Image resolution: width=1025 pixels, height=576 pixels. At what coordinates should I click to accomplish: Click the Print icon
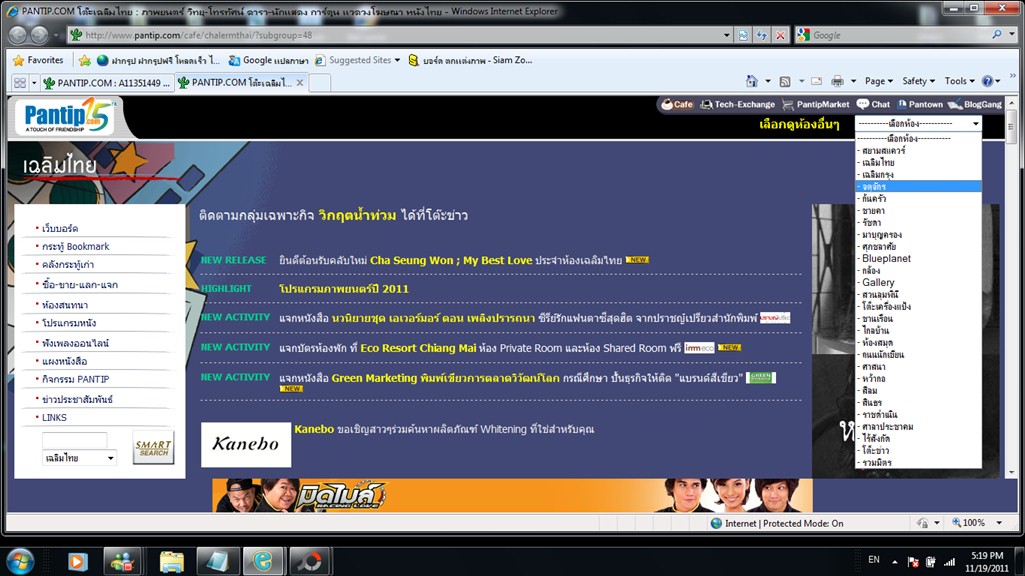(837, 81)
